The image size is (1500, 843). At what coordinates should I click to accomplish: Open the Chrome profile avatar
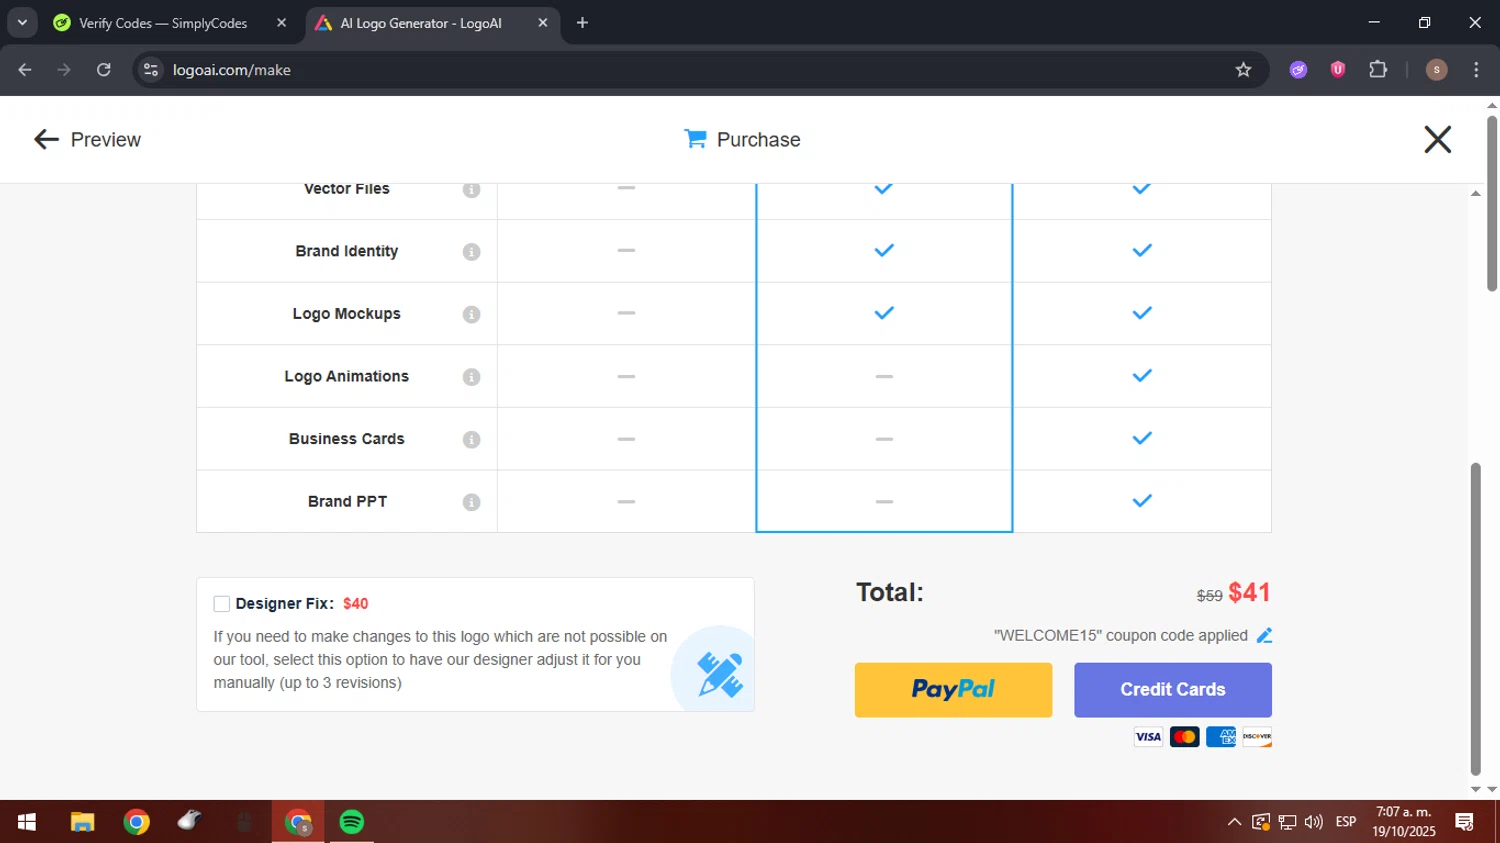pos(1436,70)
